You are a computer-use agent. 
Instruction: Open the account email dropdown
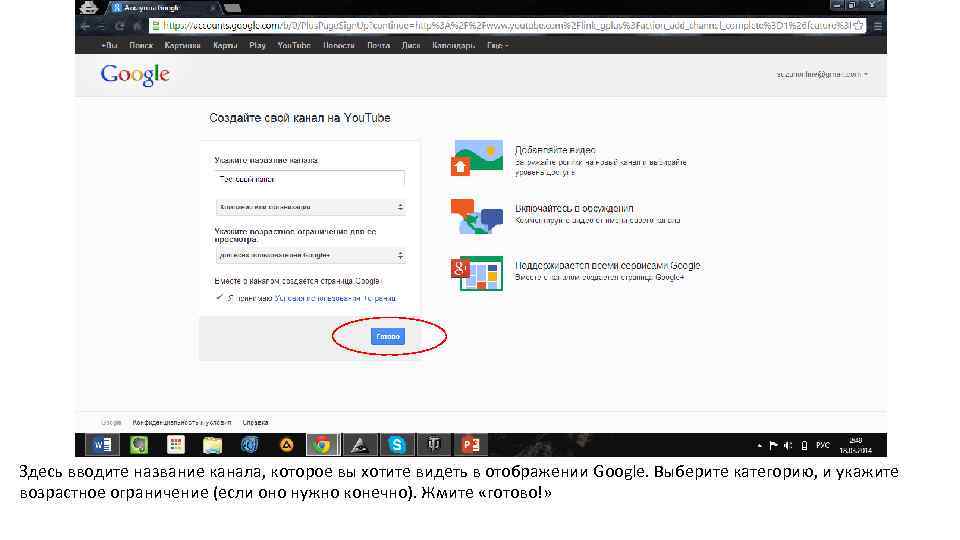coord(822,74)
